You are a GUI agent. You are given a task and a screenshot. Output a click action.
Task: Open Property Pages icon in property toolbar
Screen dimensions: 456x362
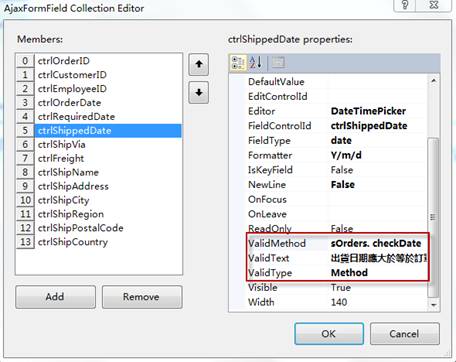(x=278, y=62)
